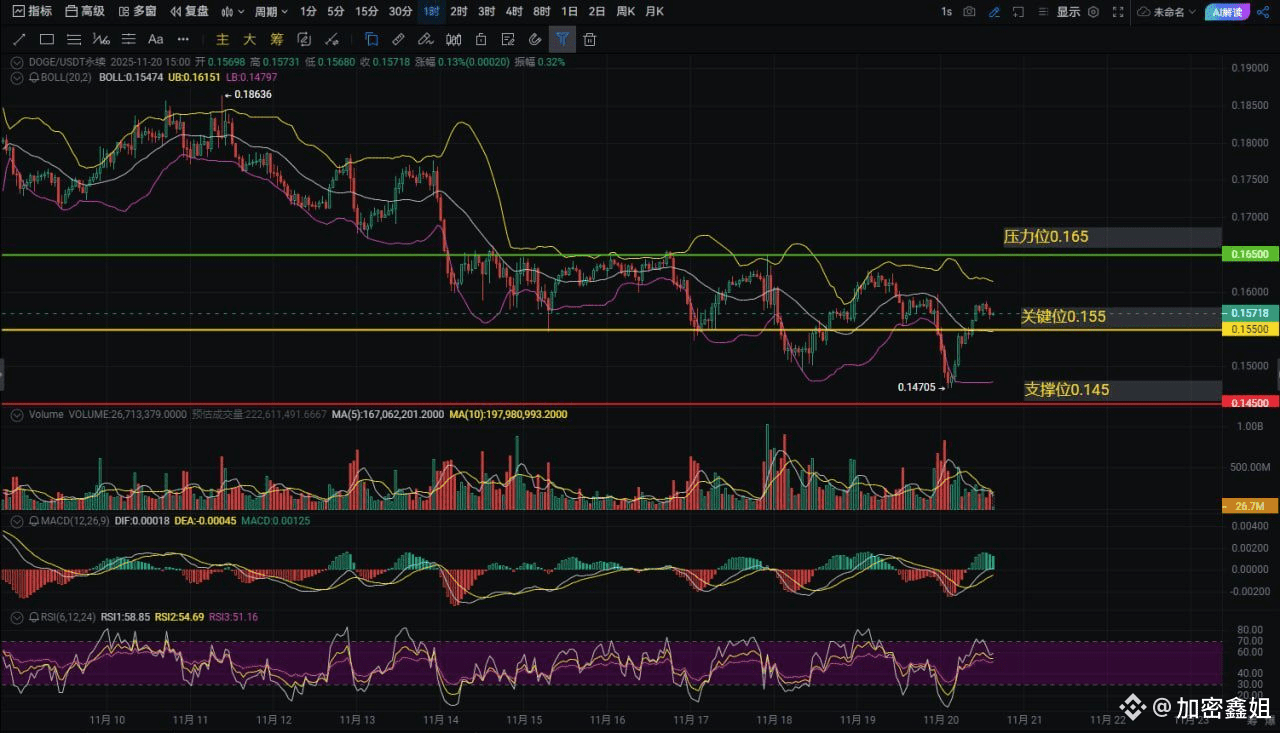Take a chart screenshot with camera icon

tap(969, 12)
